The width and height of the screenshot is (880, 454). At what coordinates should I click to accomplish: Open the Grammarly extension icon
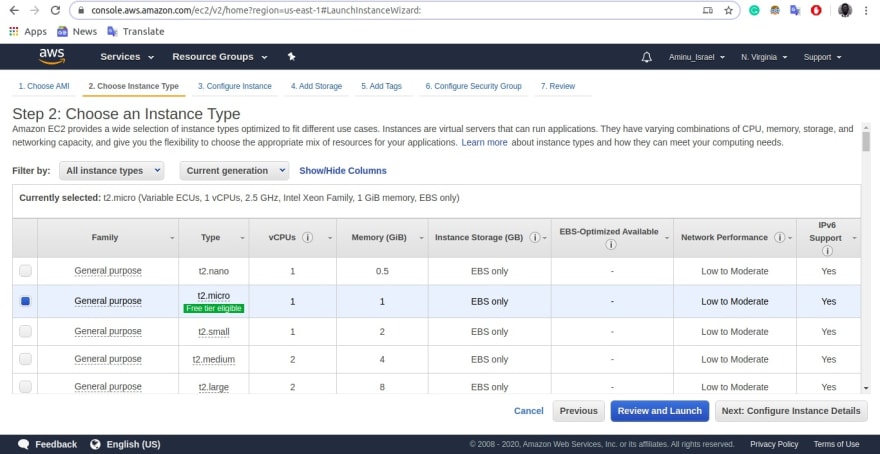[754, 10]
